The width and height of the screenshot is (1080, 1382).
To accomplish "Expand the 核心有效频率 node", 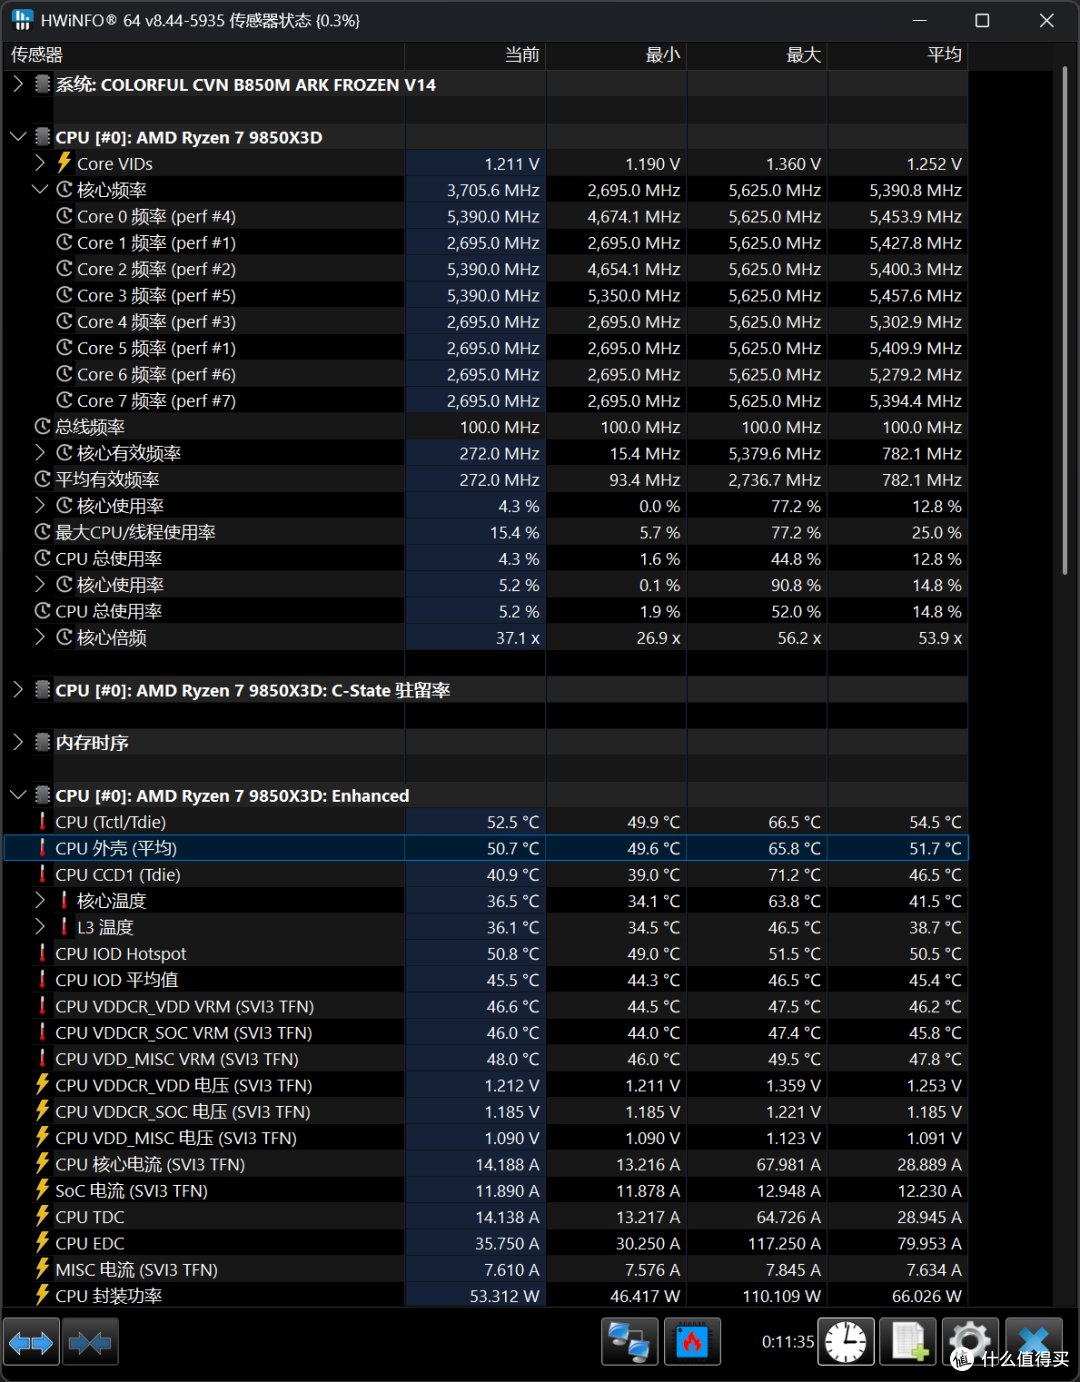I will pos(40,453).
